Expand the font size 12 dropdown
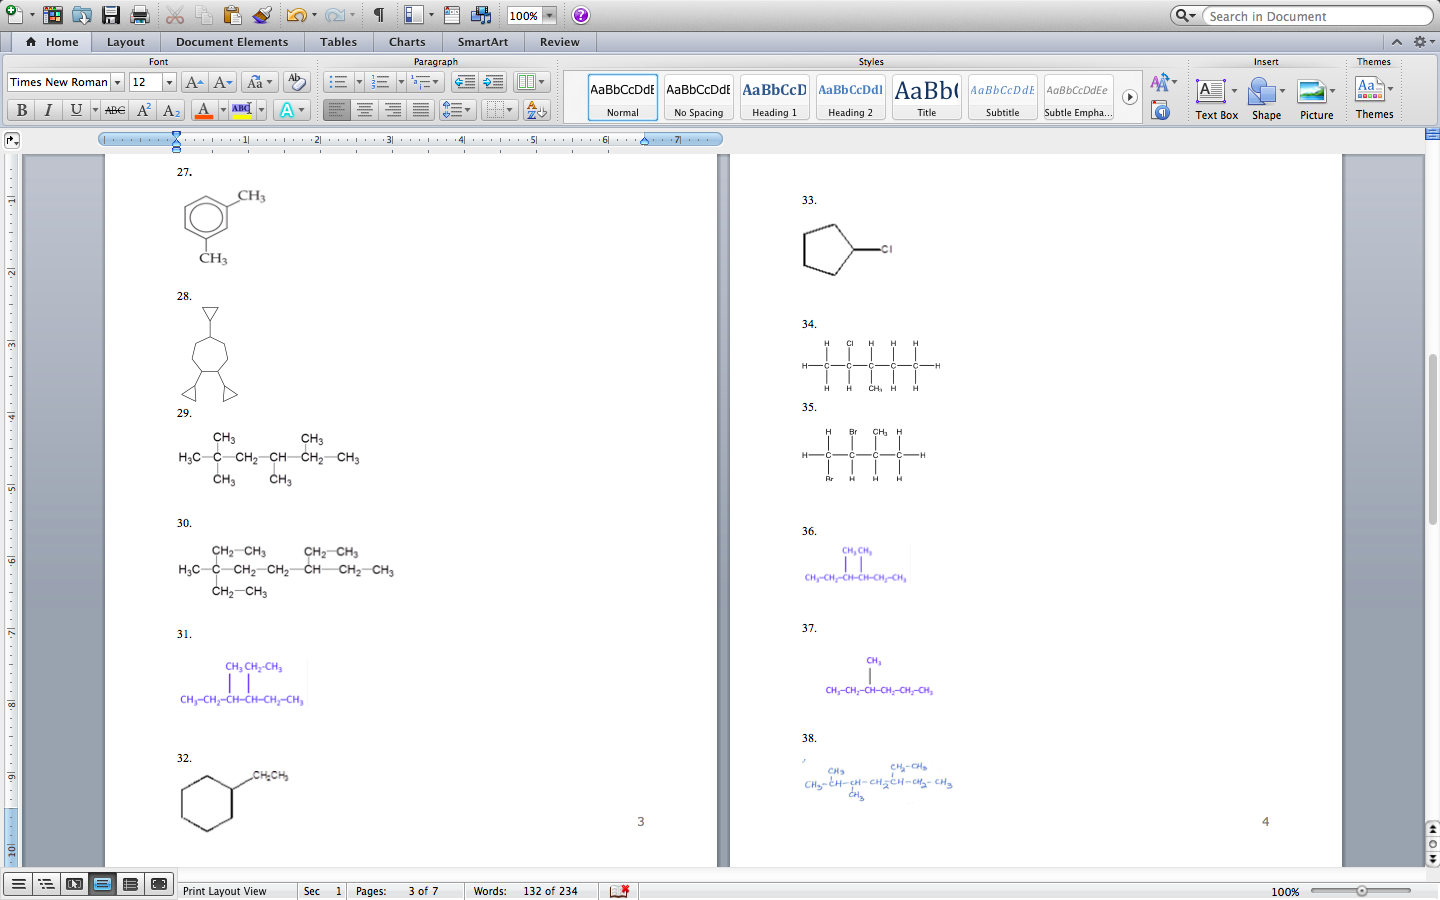This screenshot has height=900, width=1440. point(169,82)
